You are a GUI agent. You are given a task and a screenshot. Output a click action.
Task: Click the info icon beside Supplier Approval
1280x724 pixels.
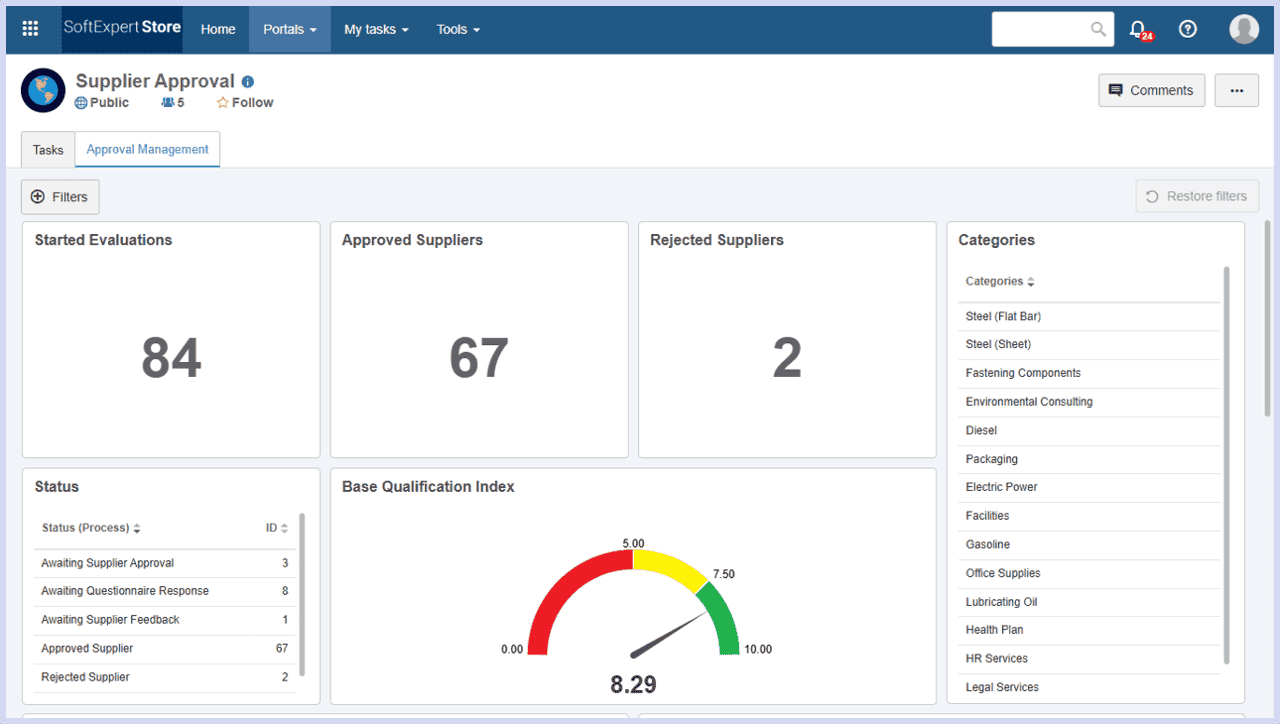pos(248,82)
